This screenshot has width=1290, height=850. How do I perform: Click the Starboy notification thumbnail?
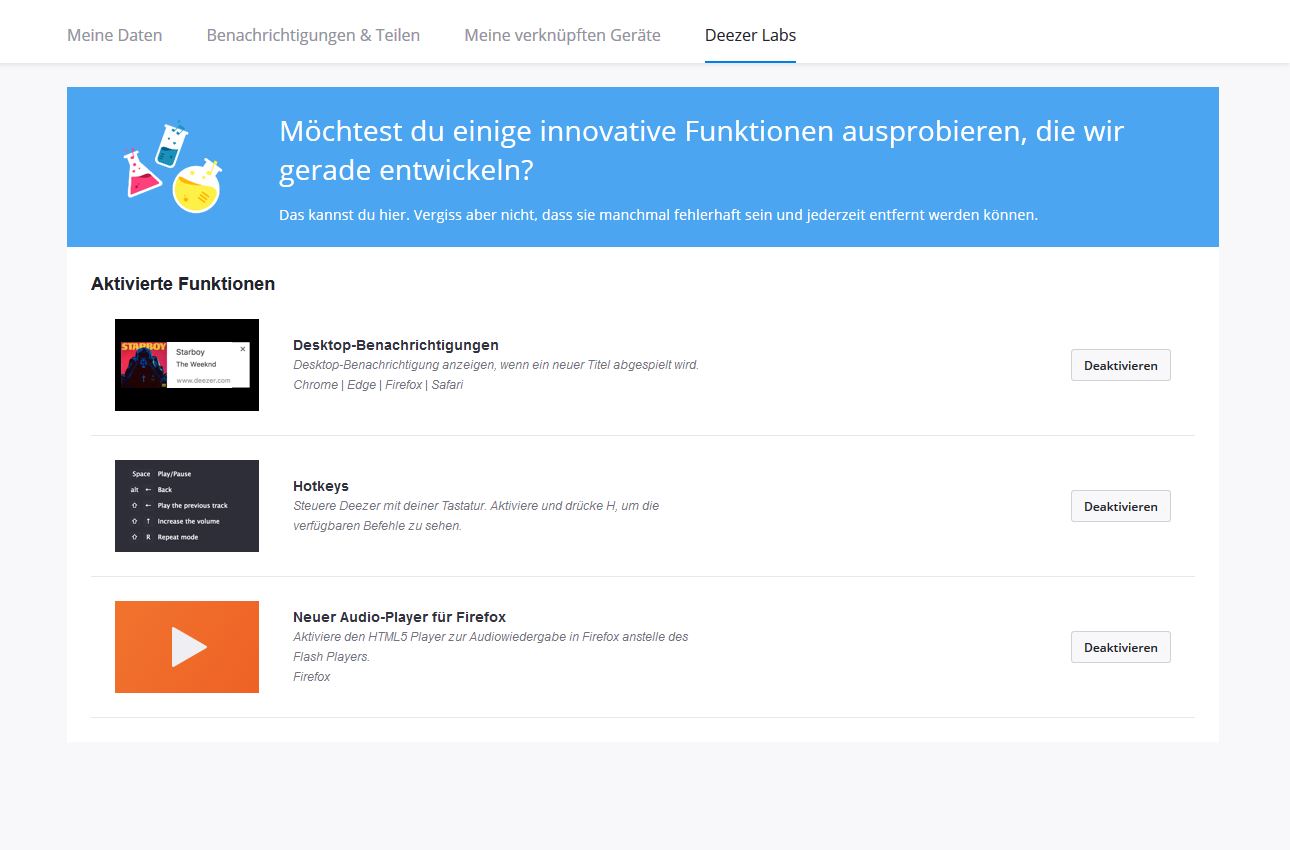pos(187,365)
